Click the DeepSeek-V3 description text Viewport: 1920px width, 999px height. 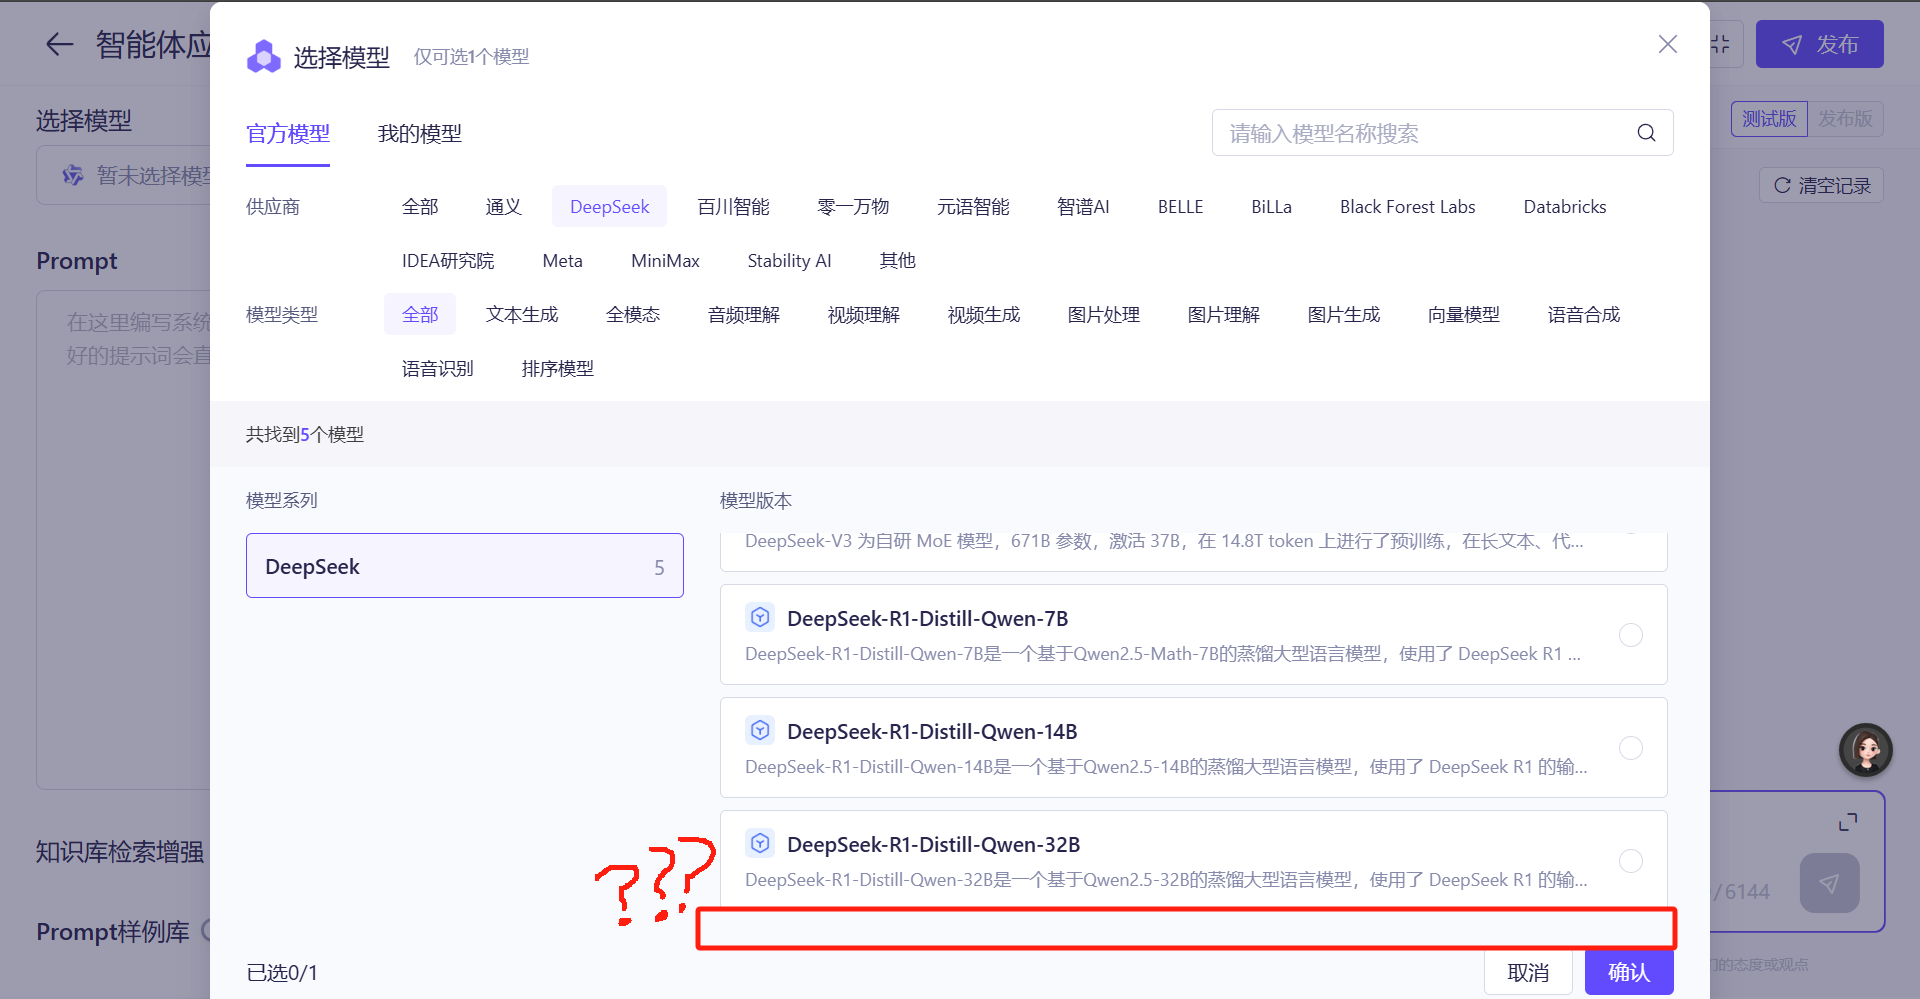pos(1164,541)
